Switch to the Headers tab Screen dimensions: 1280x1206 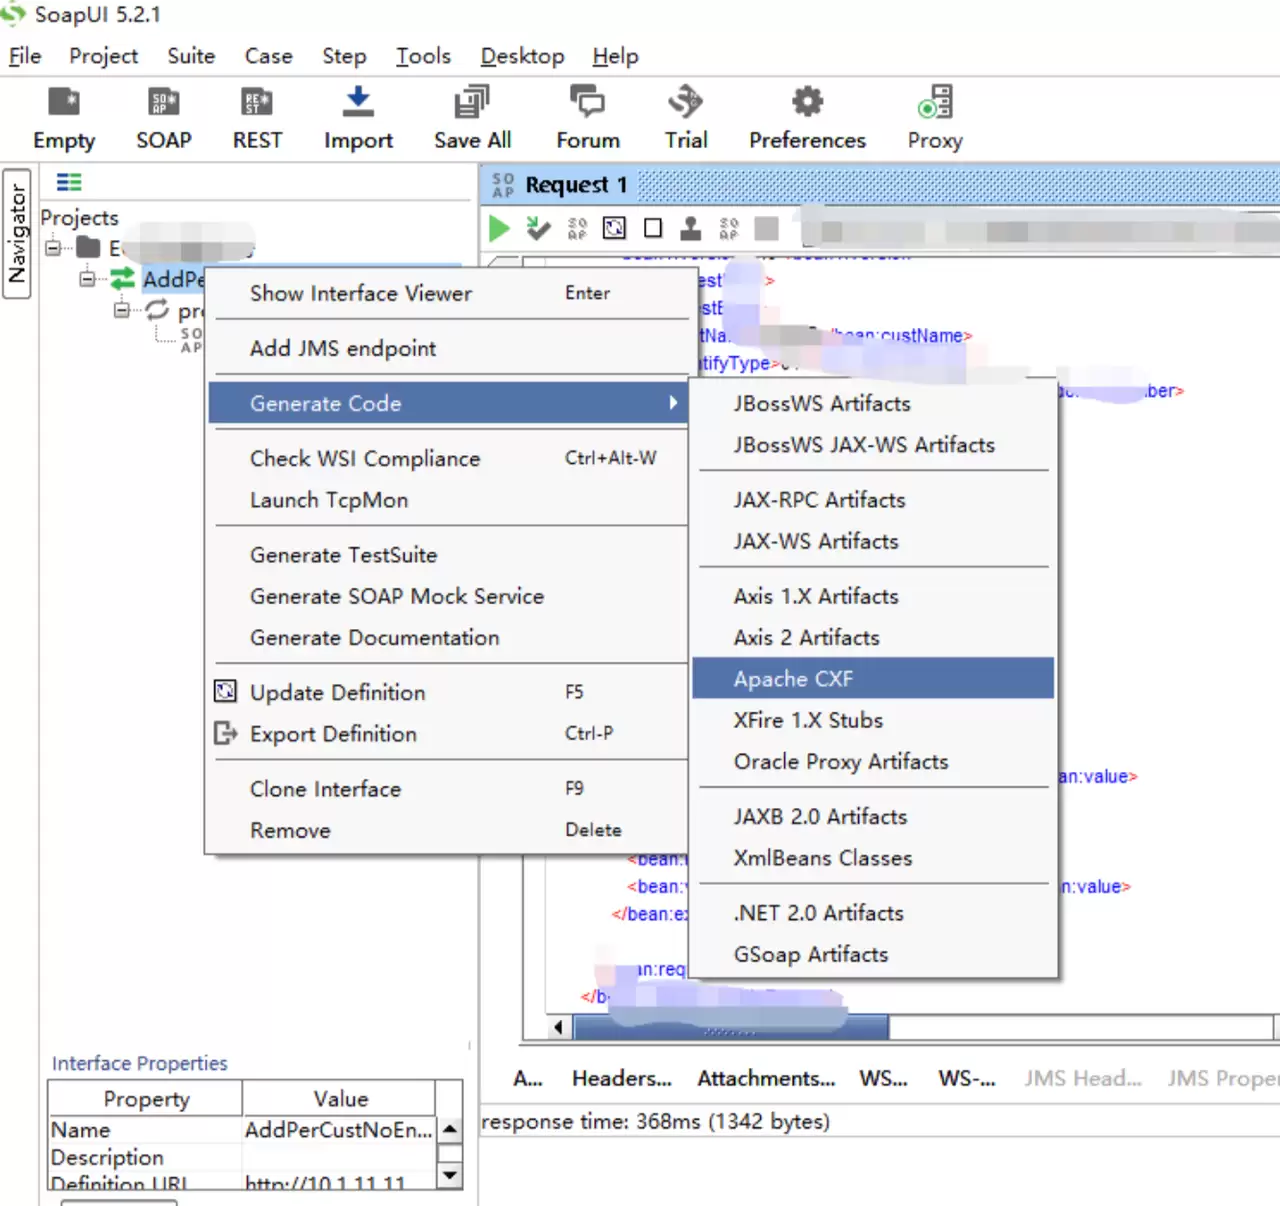pos(622,1078)
